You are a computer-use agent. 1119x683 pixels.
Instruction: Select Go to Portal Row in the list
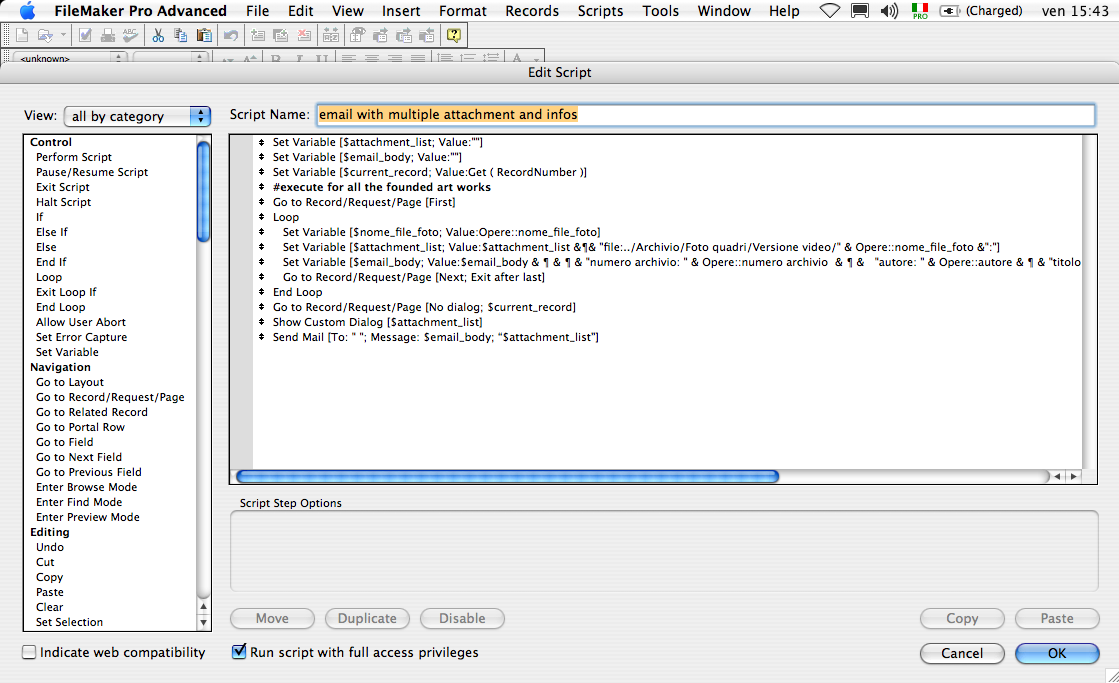coord(81,427)
